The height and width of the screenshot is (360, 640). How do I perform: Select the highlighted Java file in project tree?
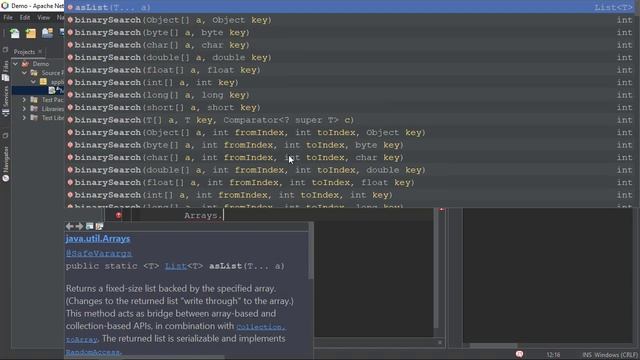coord(38,91)
